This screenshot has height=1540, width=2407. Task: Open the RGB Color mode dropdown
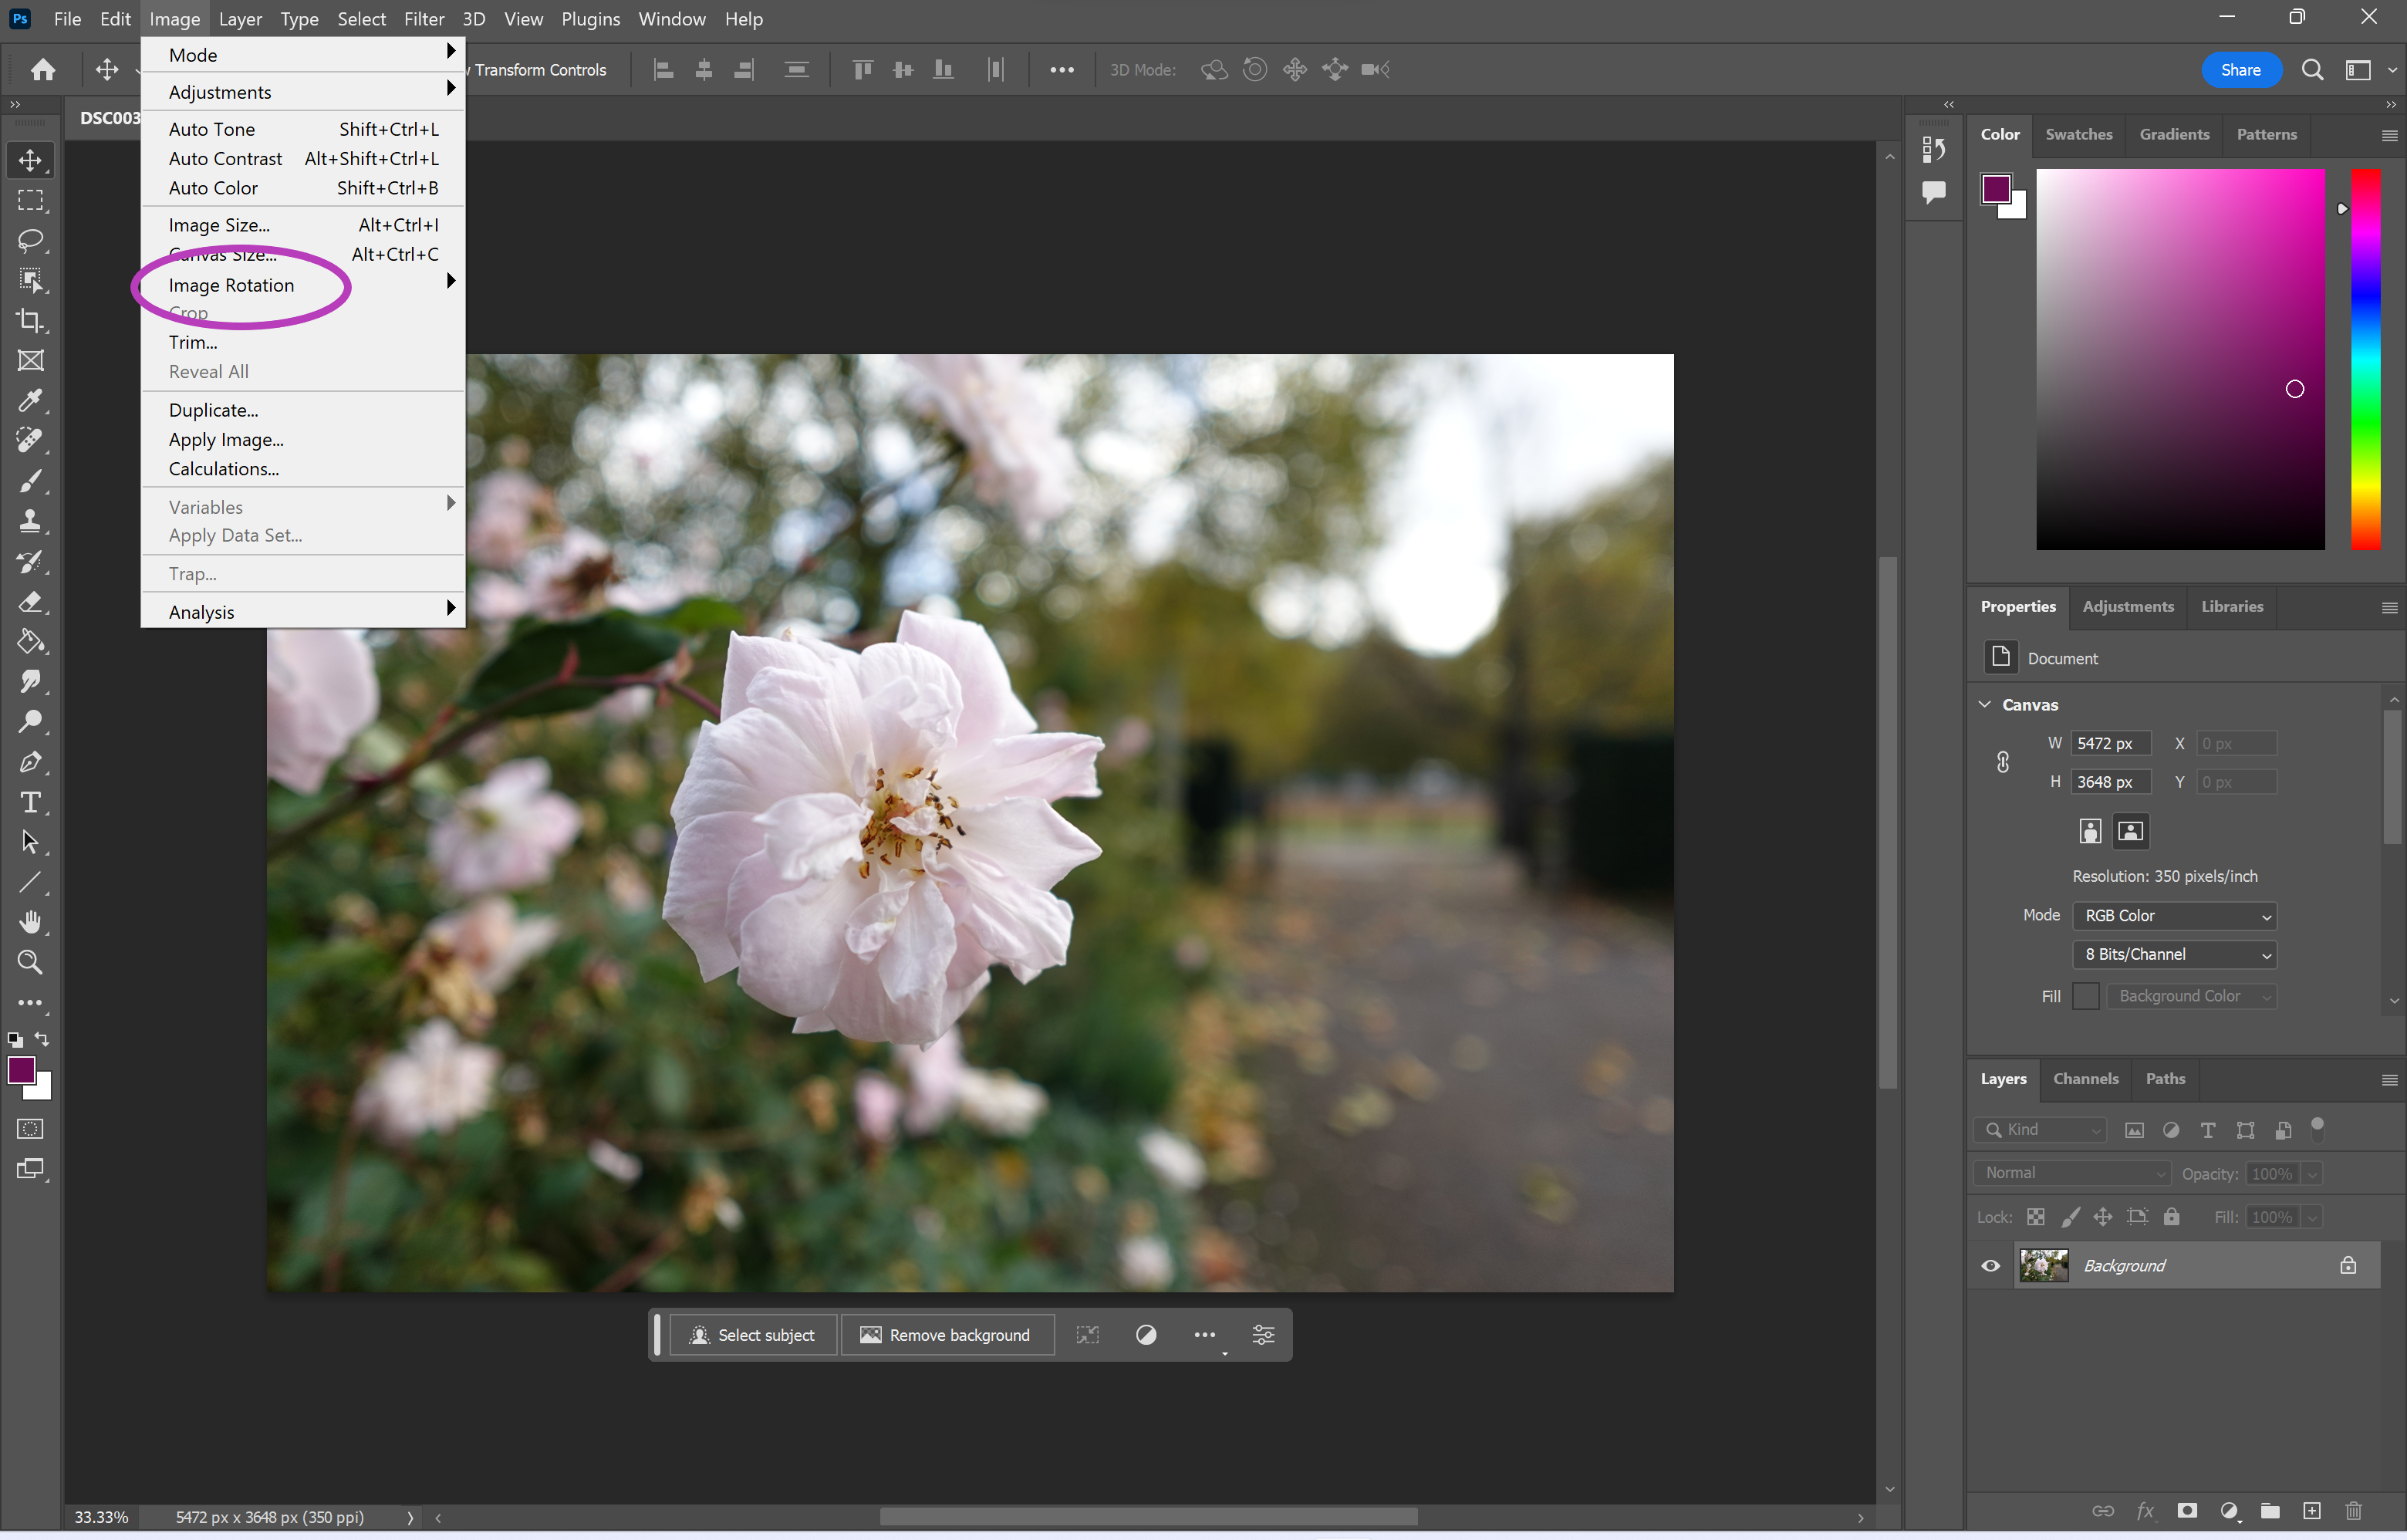pos(2174,916)
